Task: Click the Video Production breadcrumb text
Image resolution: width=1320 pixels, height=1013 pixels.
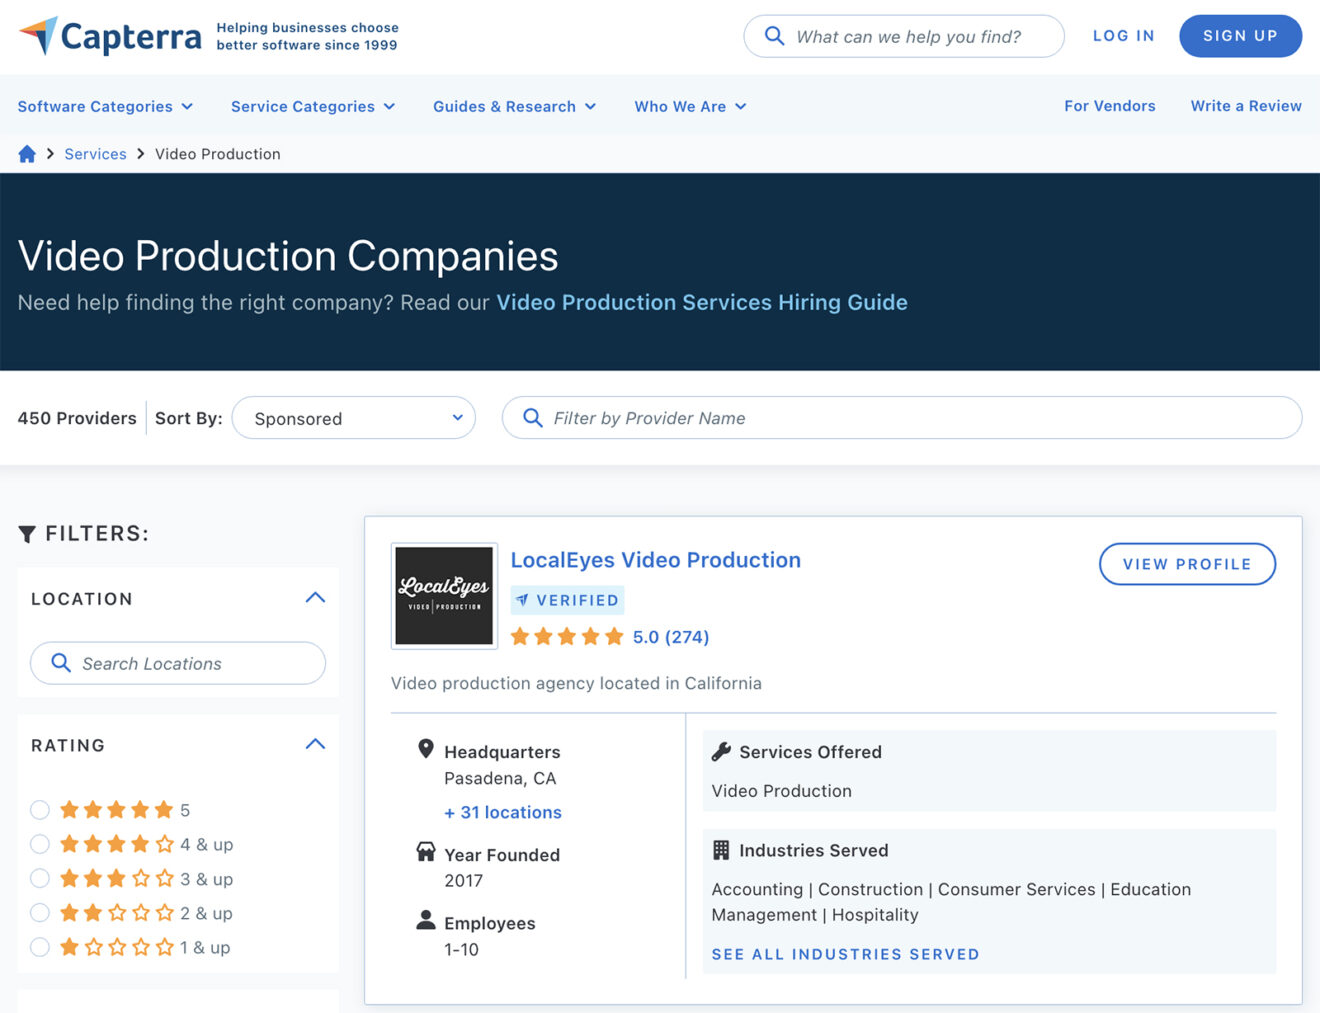Action: (x=218, y=154)
